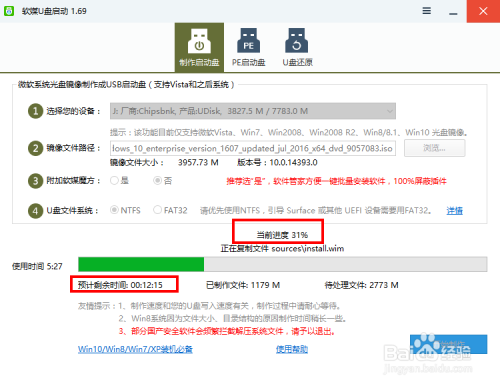Open the 使用帮助 help link
Image resolution: width=500 pixels, height=386 pixels.
pos(292,349)
